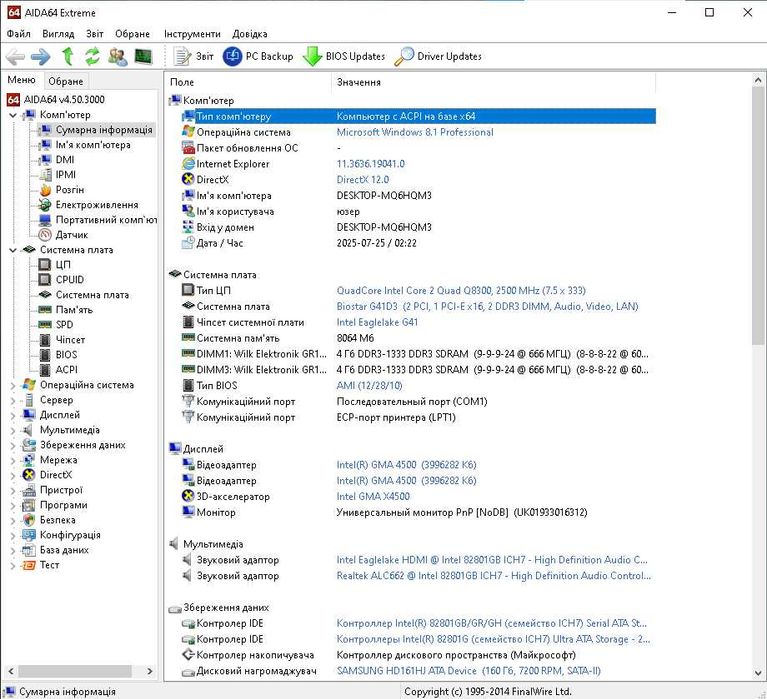This screenshot has height=699, width=767.
Task: Select Розгін overclock tree item
Action: 62,190
